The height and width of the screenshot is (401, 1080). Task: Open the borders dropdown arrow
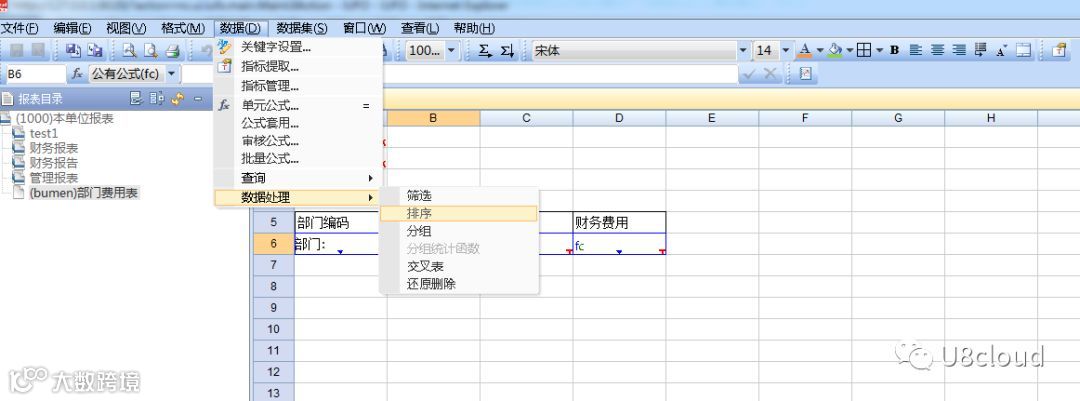point(880,50)
